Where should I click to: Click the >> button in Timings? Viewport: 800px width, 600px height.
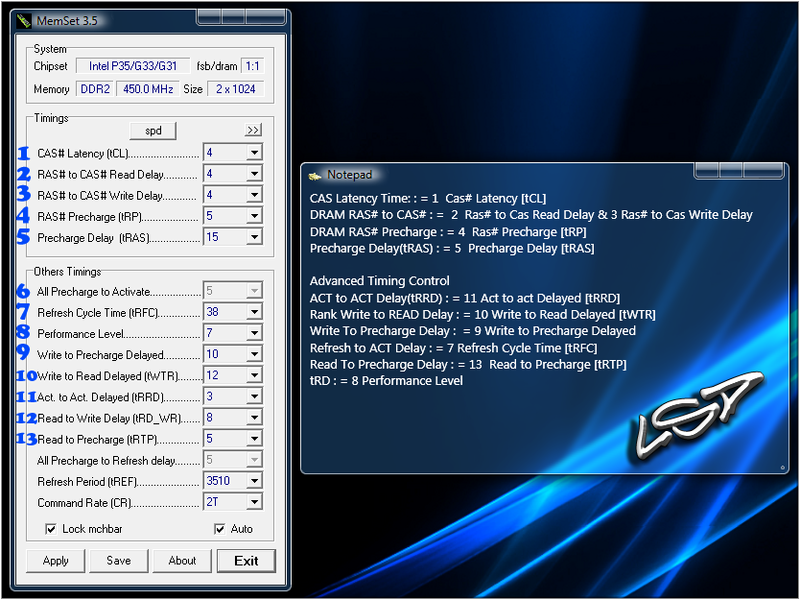click(253, 130)
